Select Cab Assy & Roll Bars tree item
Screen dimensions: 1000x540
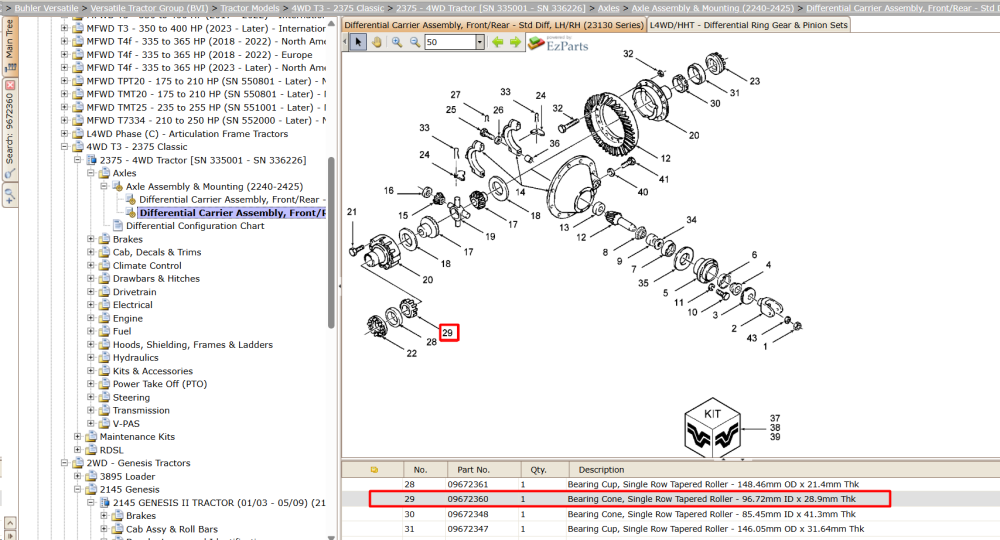tap(172, 529)
